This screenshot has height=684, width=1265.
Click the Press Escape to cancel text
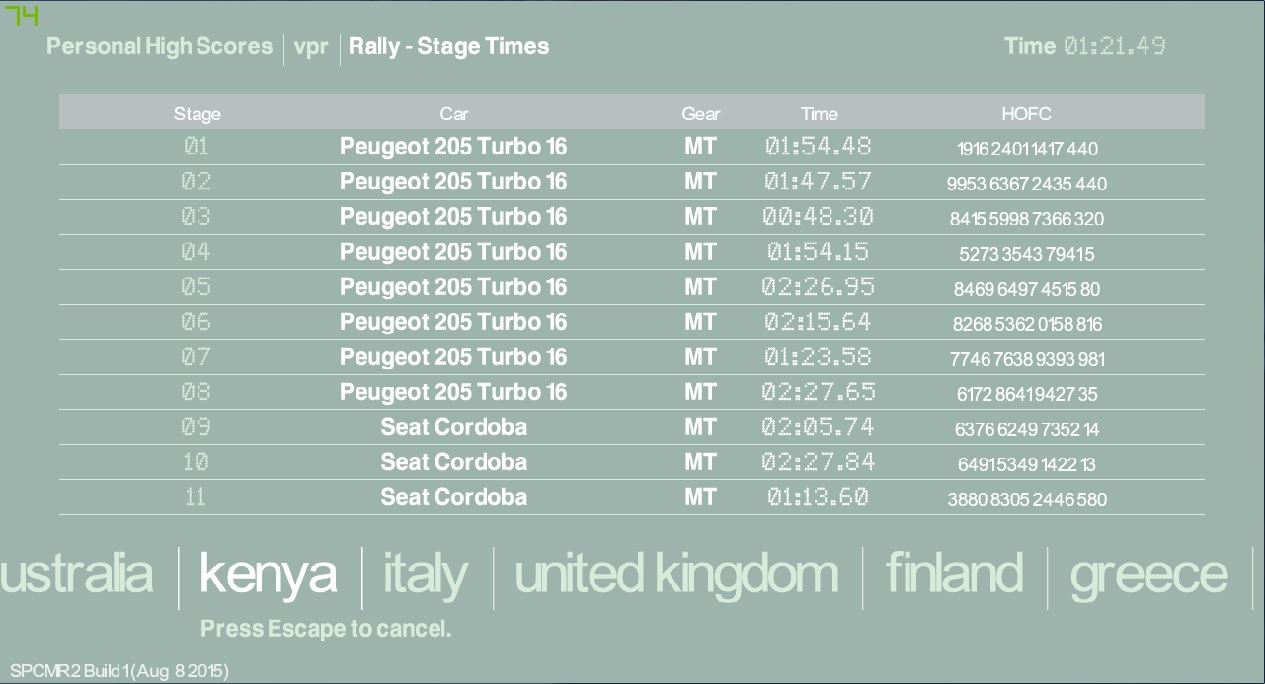coord(326,629)
